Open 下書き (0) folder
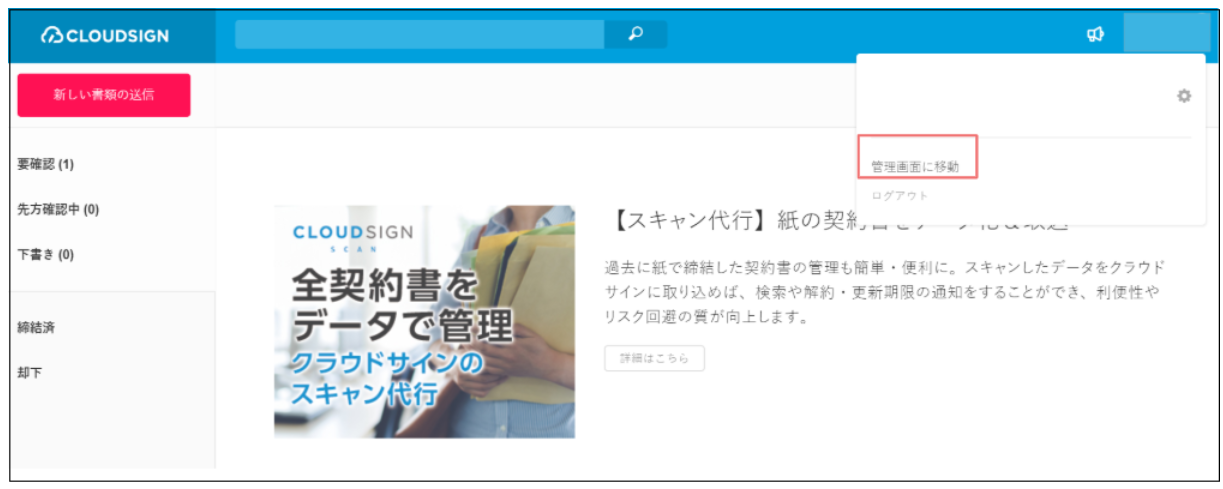The width and height of the screenshot is (1223, 489). [46, 254]
